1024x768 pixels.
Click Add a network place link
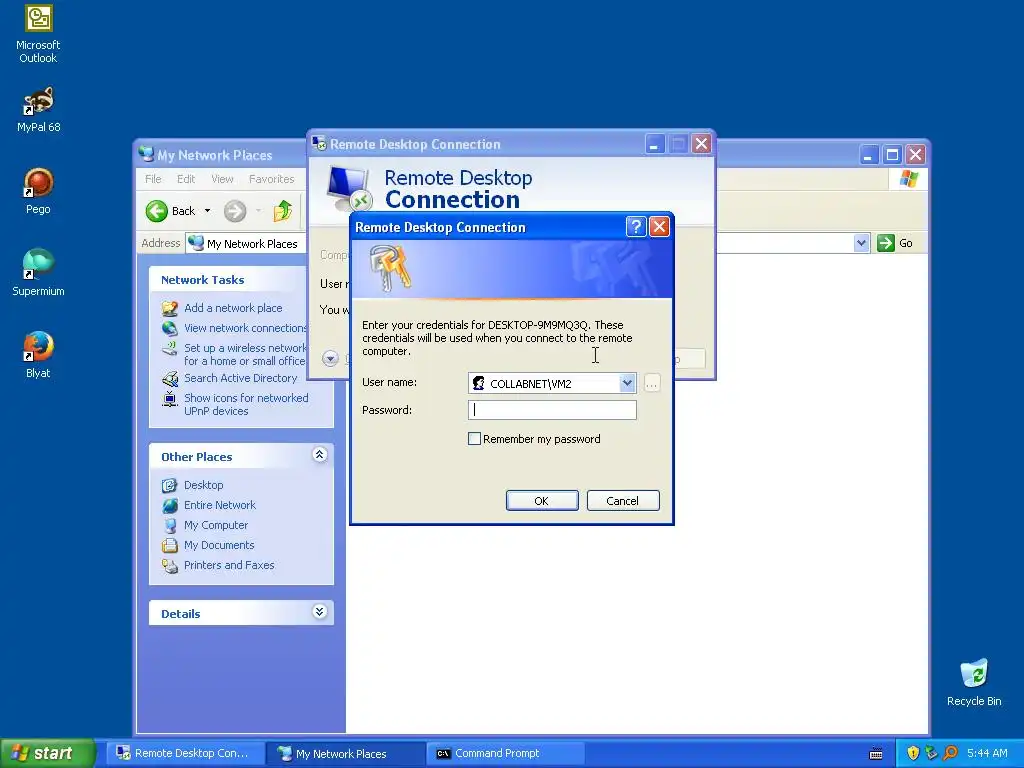click(233, 308)
